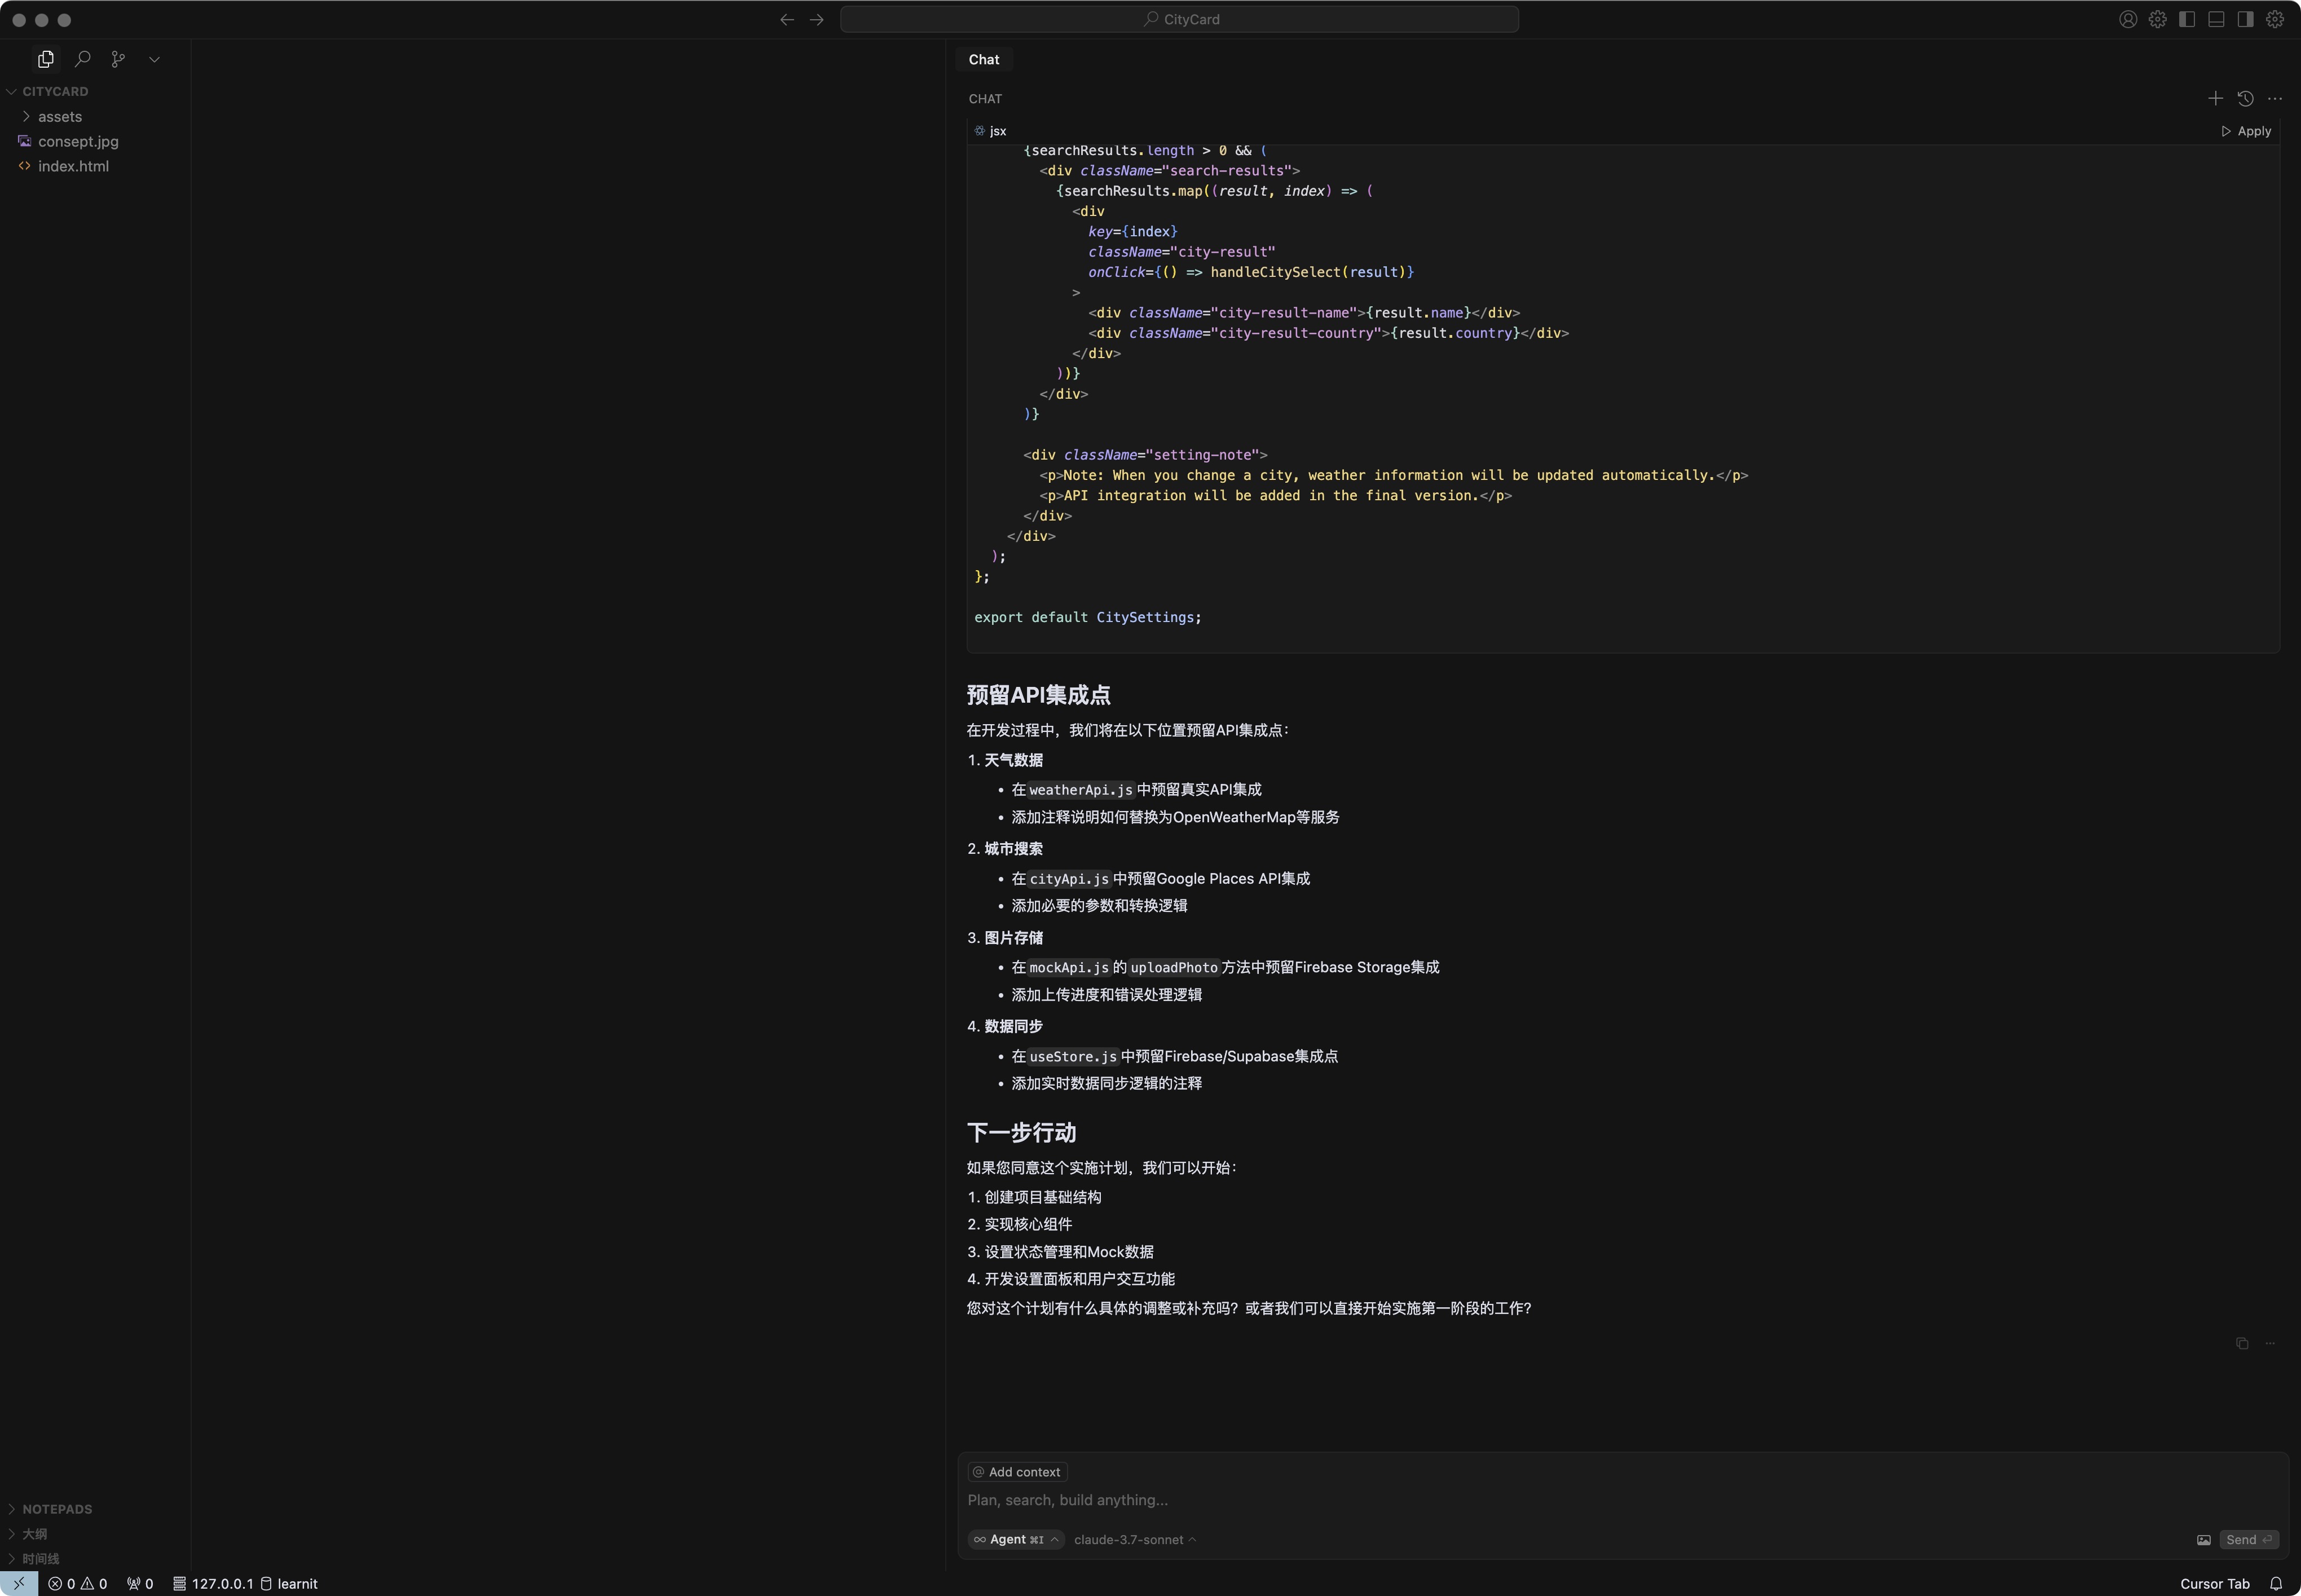Click the notifications bell in the status bar
This screenshot has height=1596, width=2301.
tap(2276, 1583)
